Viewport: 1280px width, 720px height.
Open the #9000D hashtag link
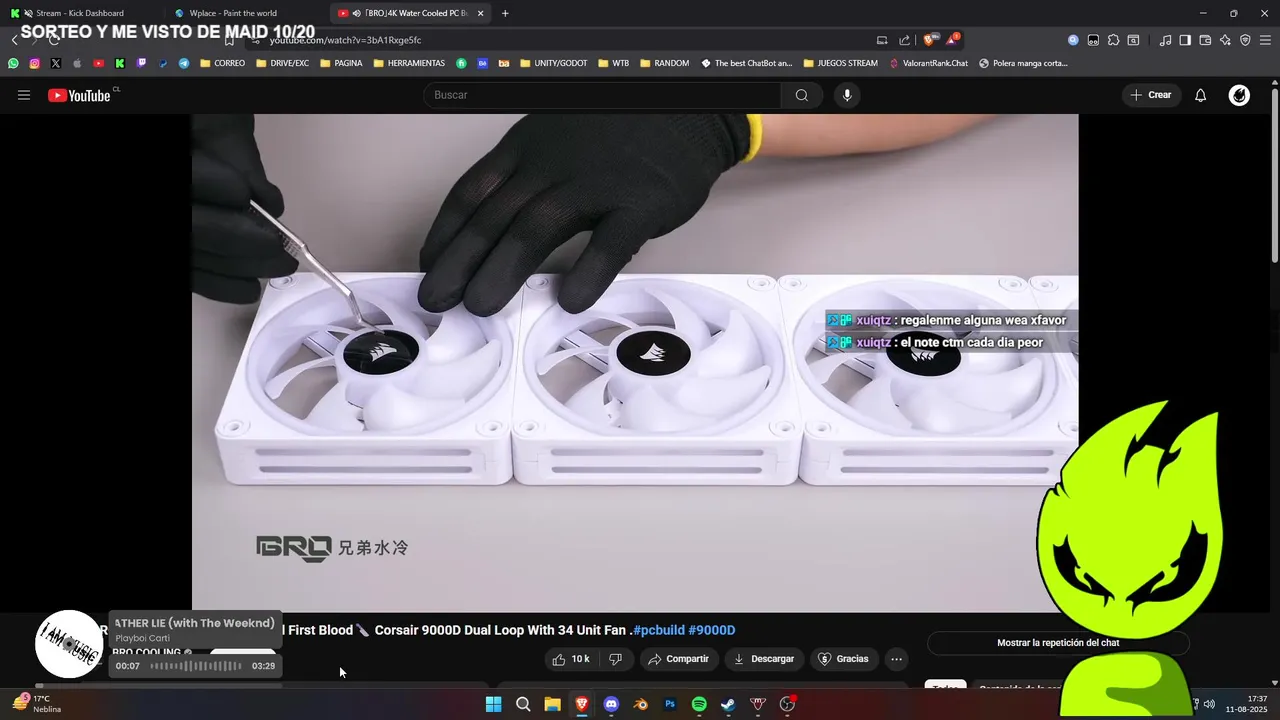point(712,630)
